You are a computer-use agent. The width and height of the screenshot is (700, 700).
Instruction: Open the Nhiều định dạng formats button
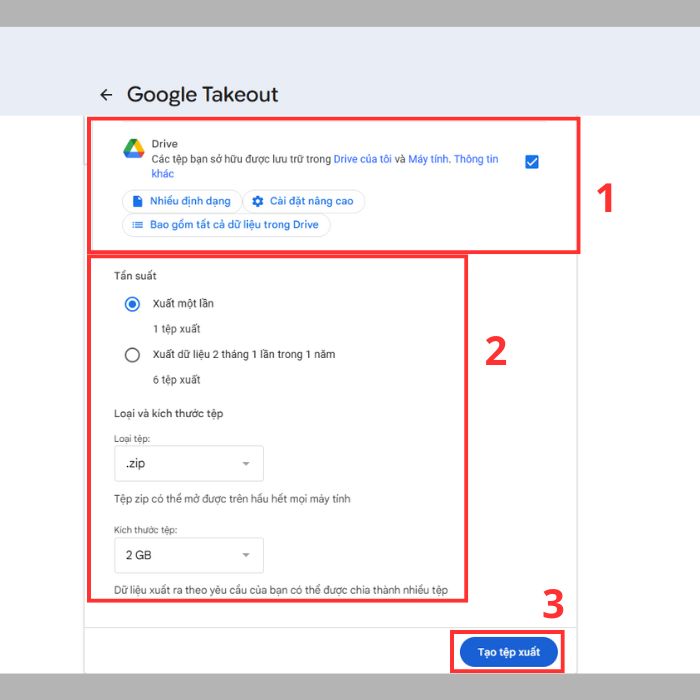[182, 201]
